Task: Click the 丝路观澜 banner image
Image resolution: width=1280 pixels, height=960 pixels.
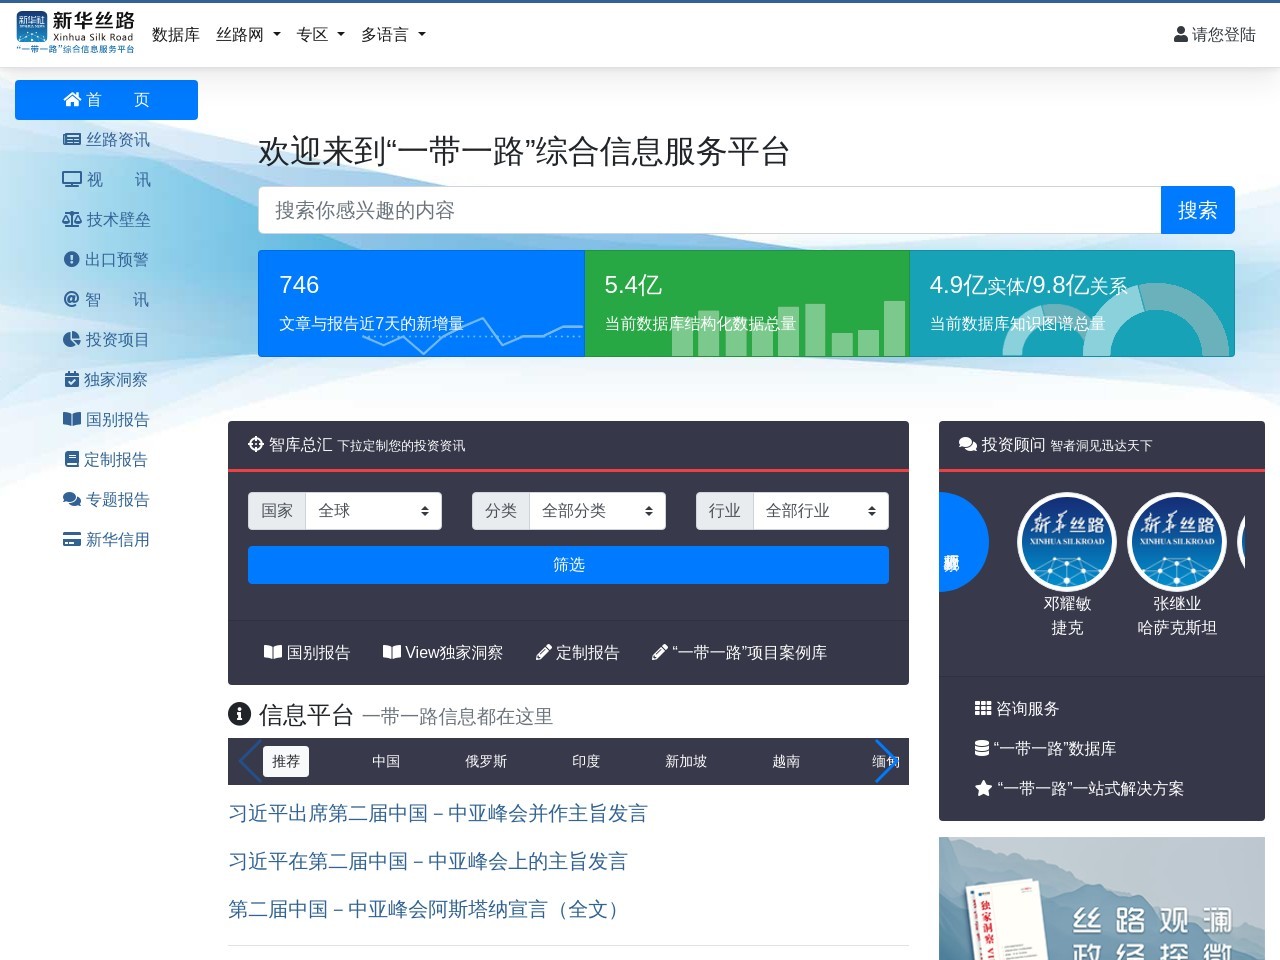Action: [x=1102, y=898]
